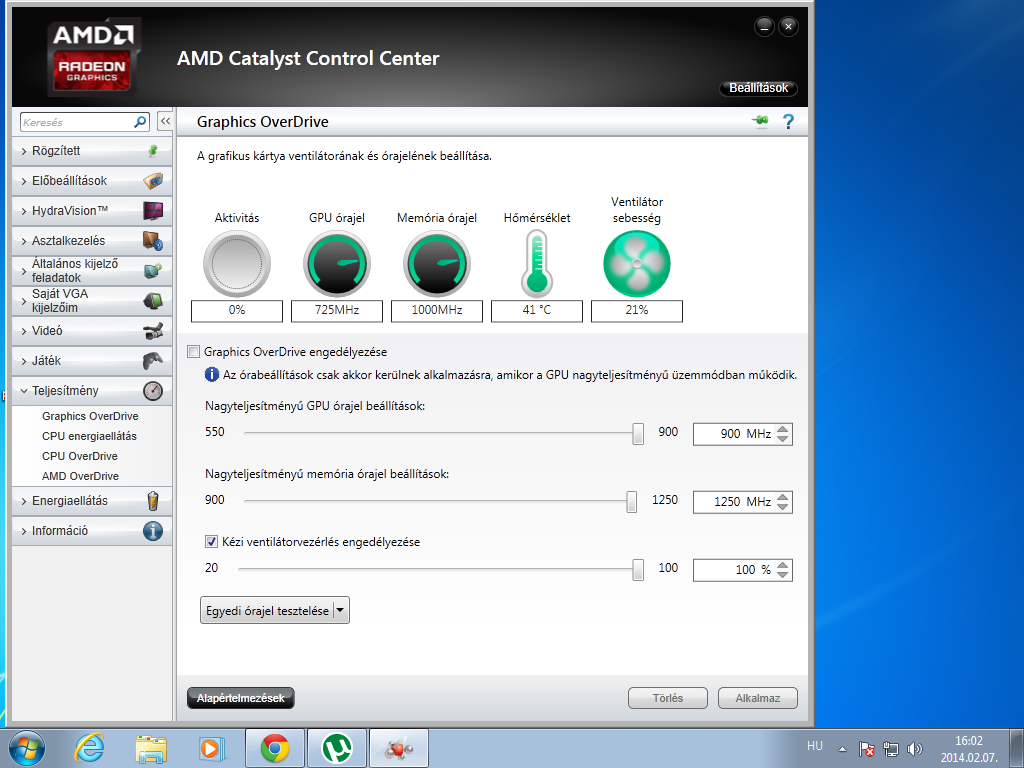The width and height of the screenshot is (1024, 768).
Task: Open uTorrent from the taskbar
Action: [337, 748]
